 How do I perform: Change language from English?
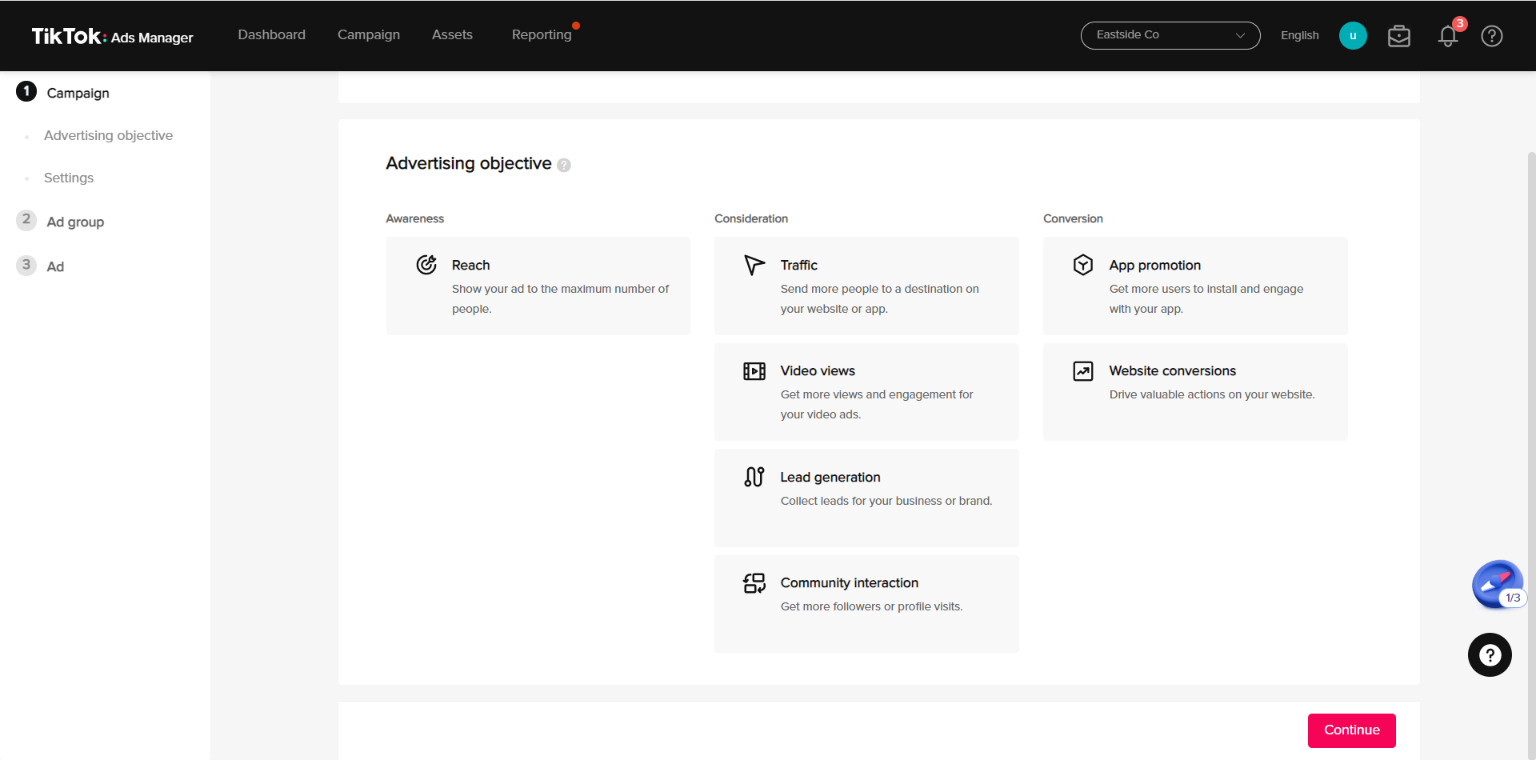pyautogui.click(x=1299, y=35)
